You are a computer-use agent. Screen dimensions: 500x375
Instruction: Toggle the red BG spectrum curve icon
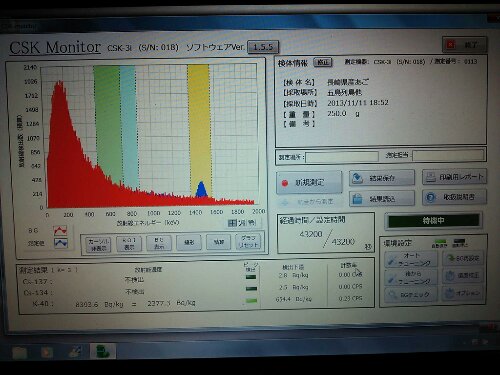pos(60,230)
